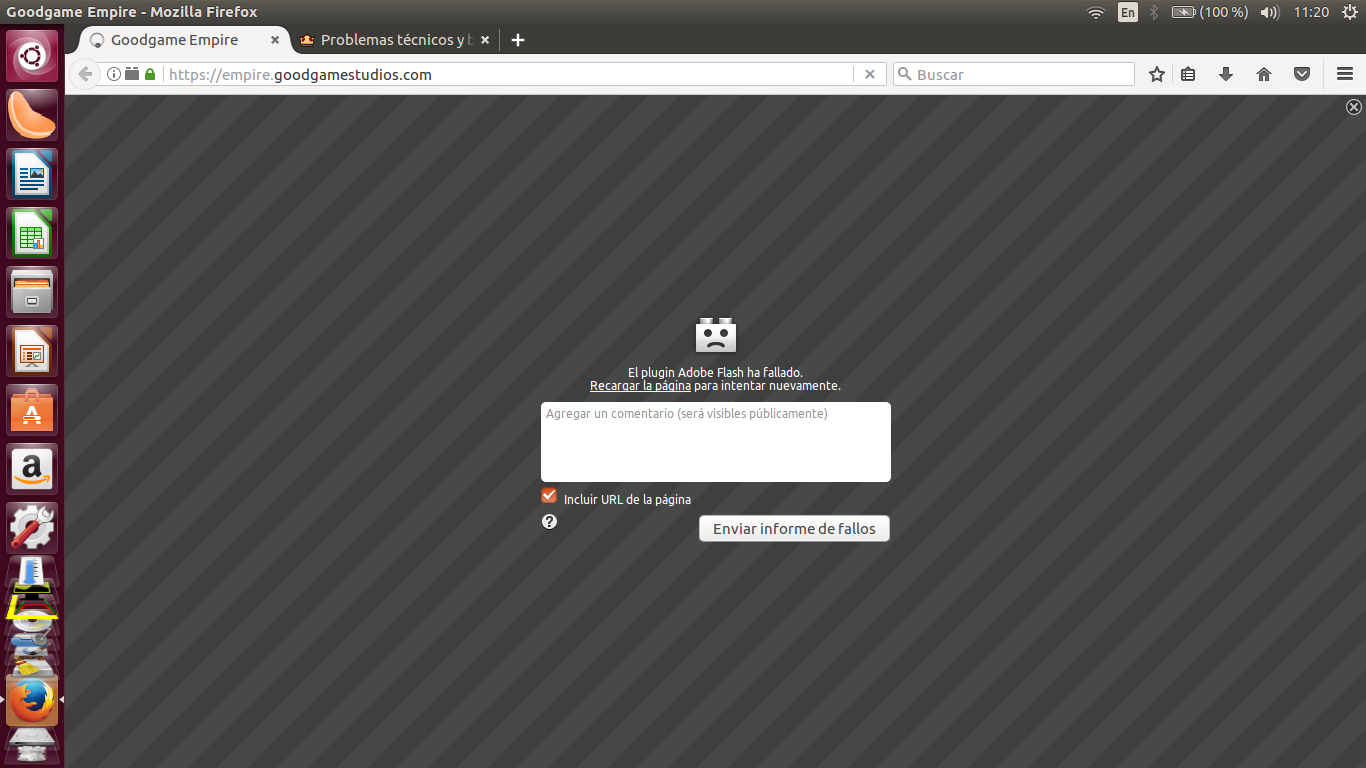Open Firefox hamburger menu
This screenshot has width=1366, height=768.
1345,74
